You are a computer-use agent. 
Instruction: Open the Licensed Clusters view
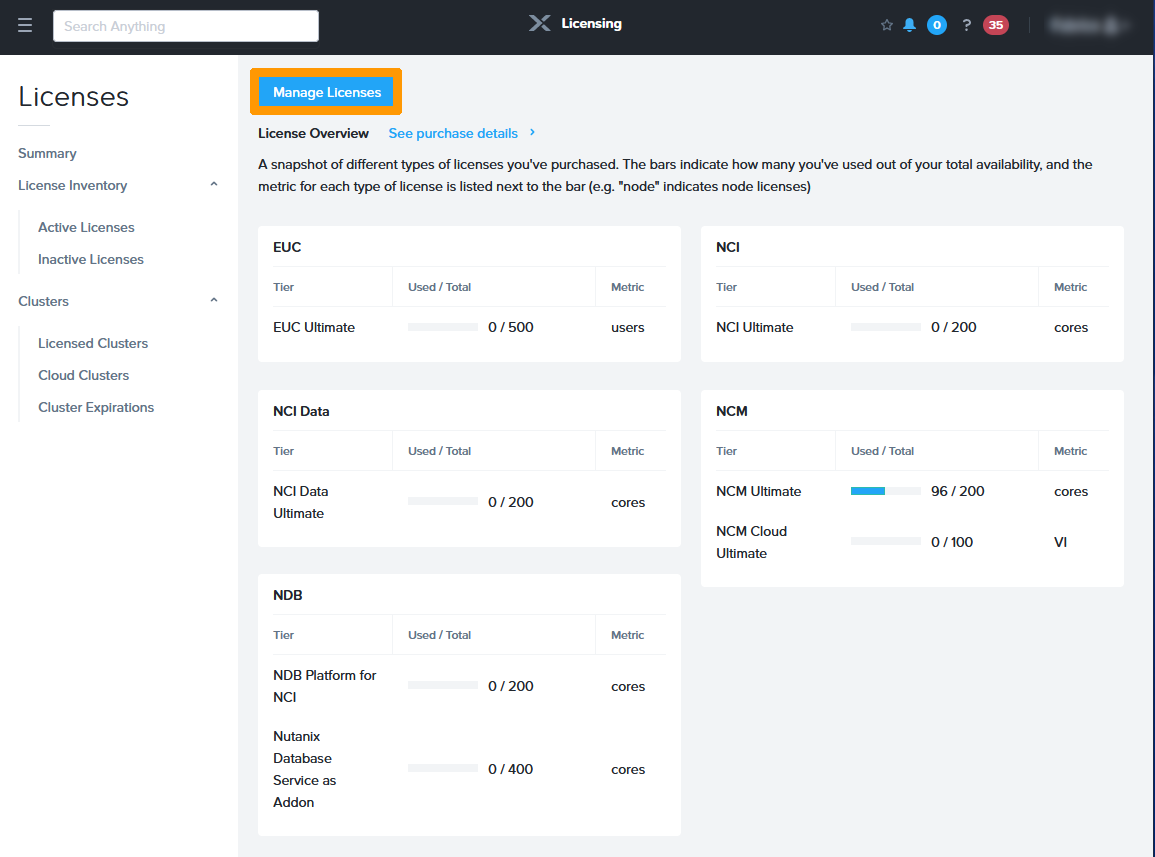coord(92,343)
